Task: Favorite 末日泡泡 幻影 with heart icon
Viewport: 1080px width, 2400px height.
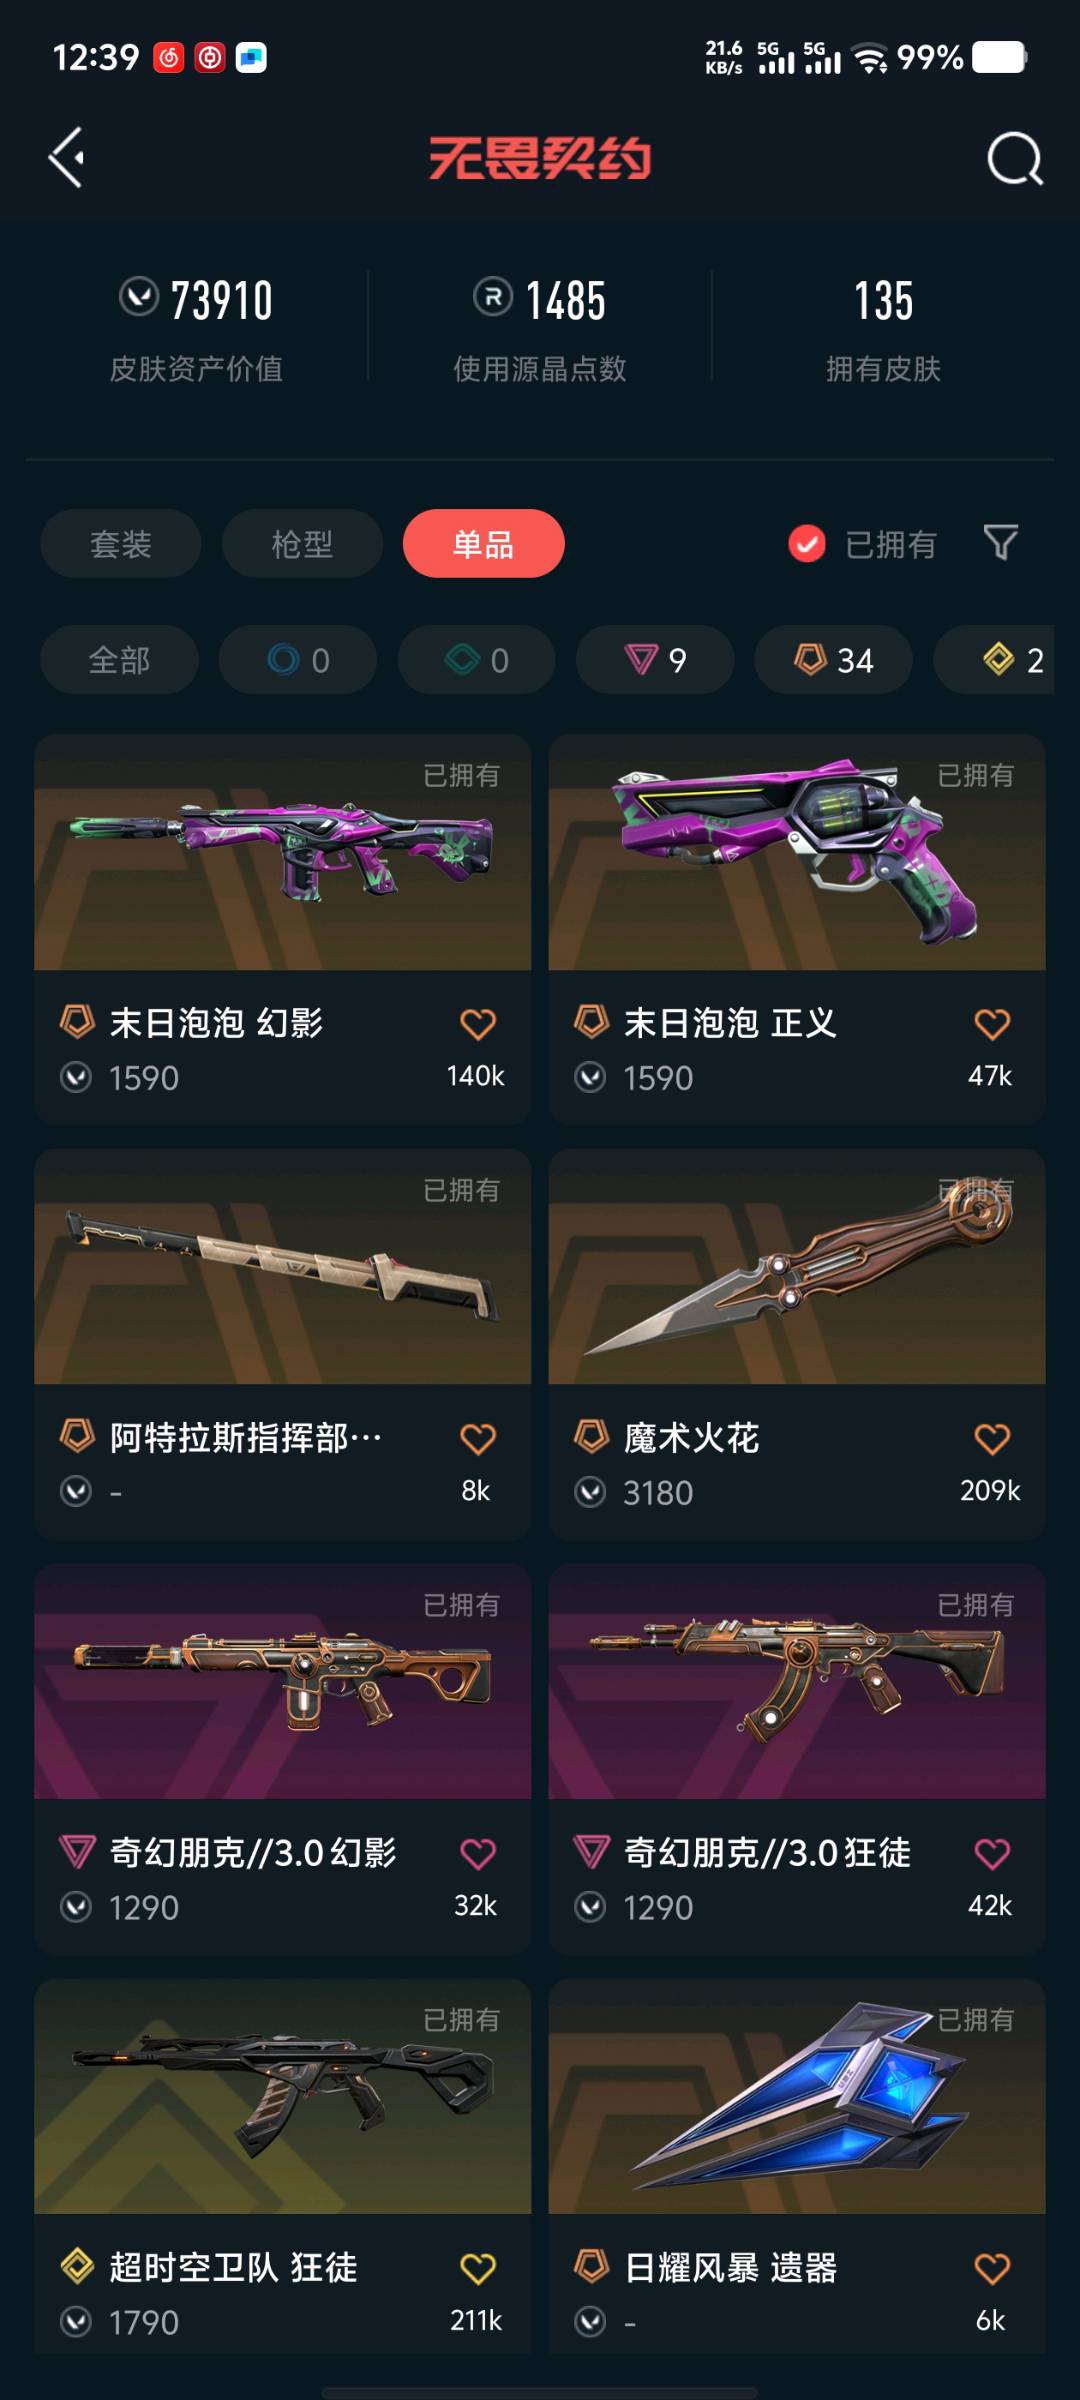Action: pos(478,1024)
